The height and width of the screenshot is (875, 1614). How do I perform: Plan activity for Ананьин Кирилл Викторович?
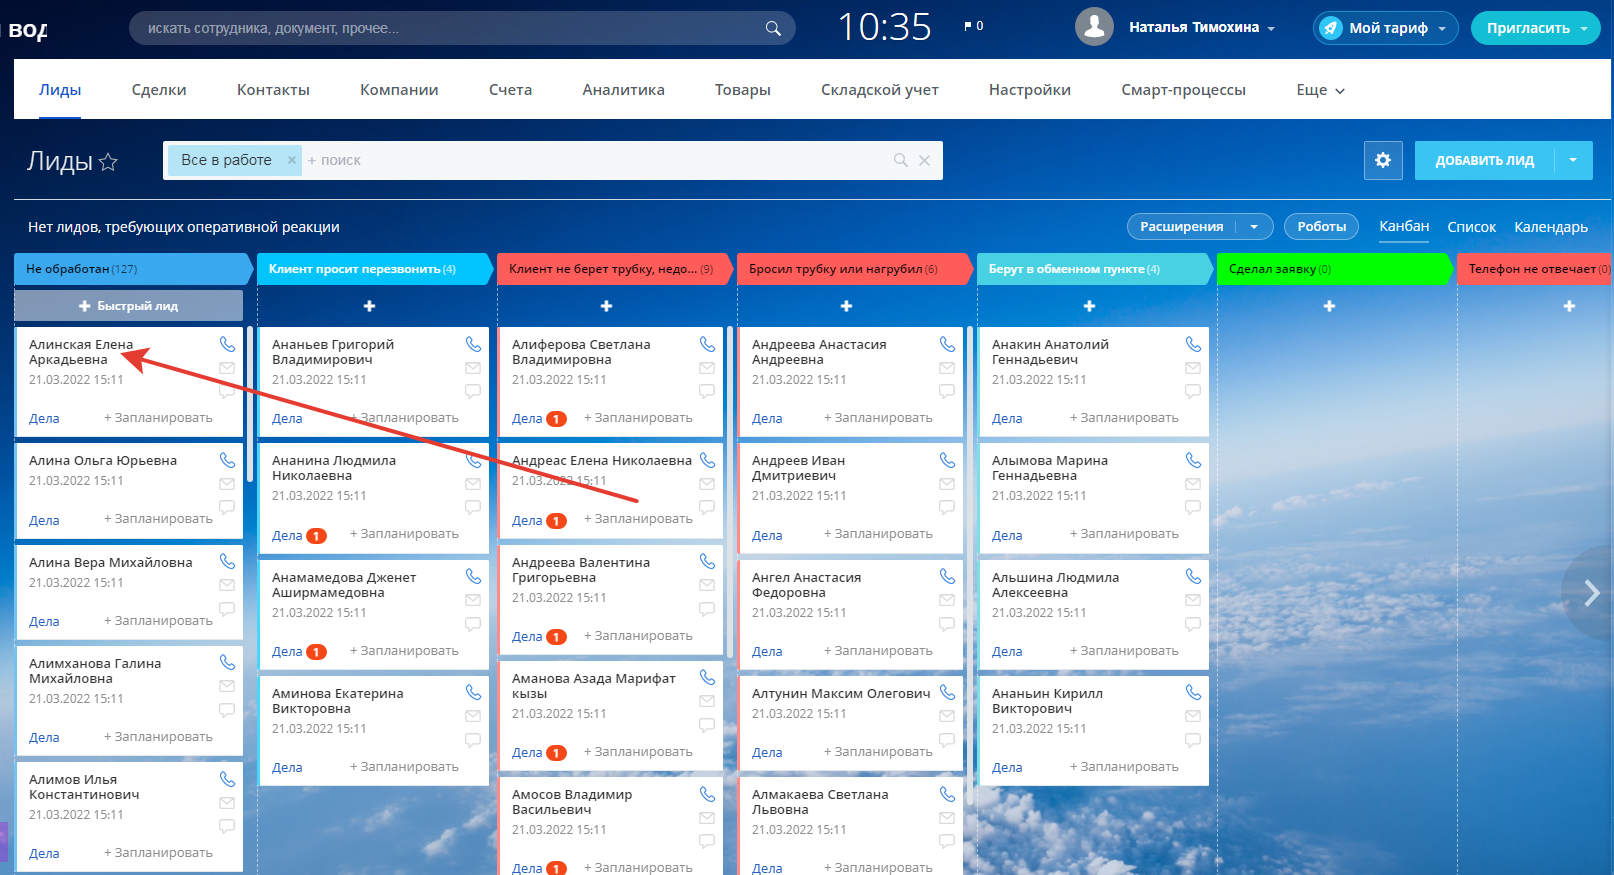click(1124, 767)
